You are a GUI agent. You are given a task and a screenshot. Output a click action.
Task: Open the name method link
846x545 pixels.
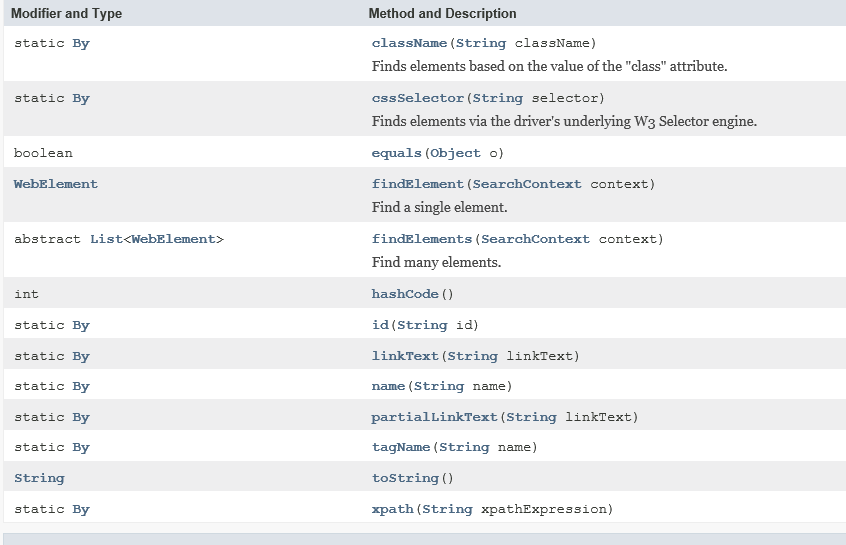click(388, 386)
